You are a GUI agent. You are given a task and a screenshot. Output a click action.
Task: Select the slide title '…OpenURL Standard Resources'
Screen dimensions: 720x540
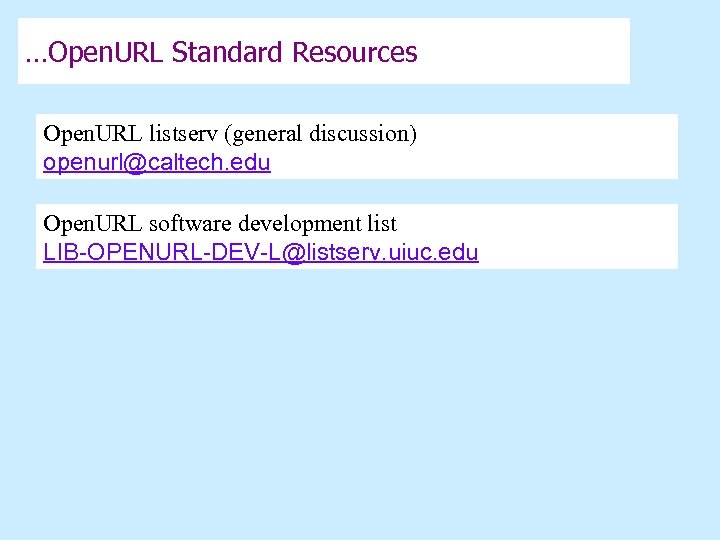point(221,52)
